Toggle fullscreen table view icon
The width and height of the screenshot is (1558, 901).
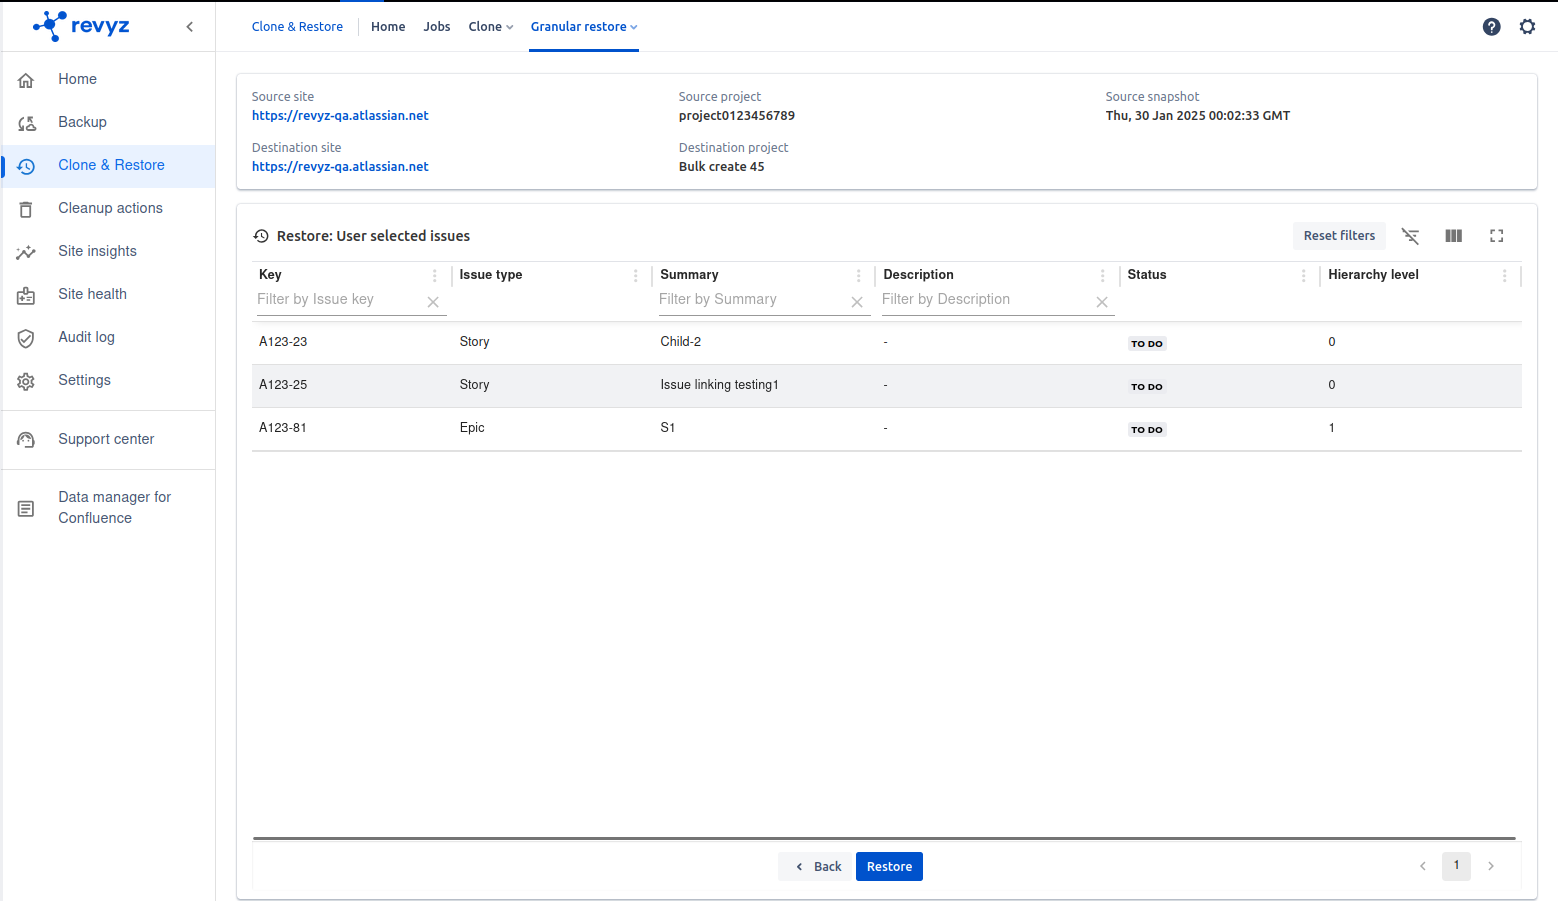point(1496,236)
